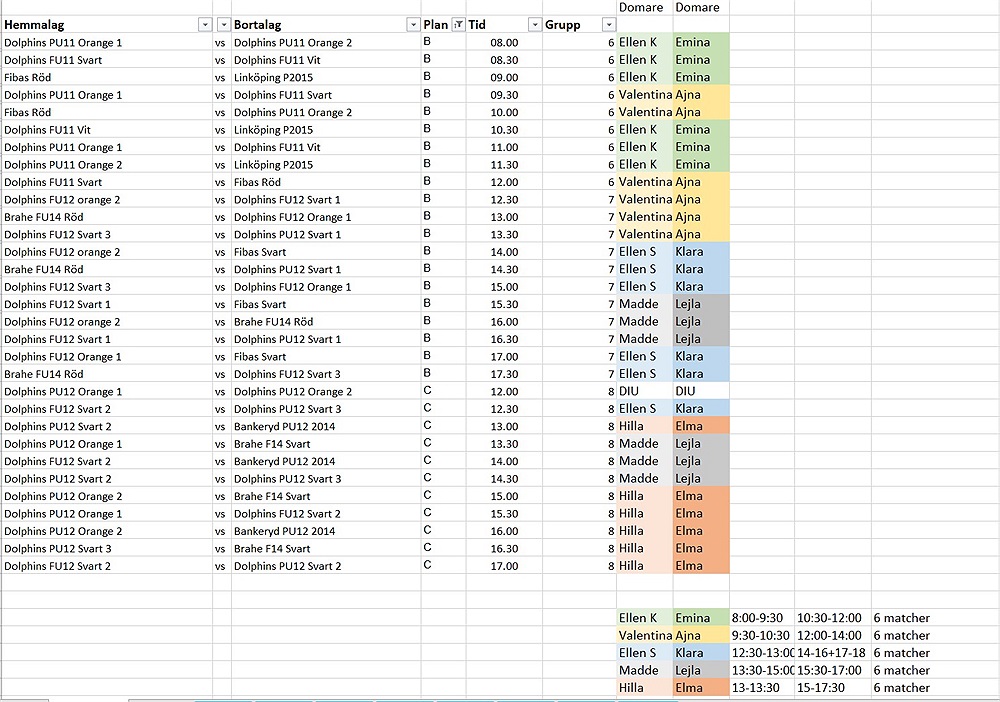Select the 9:30-10:30 summary cell

pos(761,635)
